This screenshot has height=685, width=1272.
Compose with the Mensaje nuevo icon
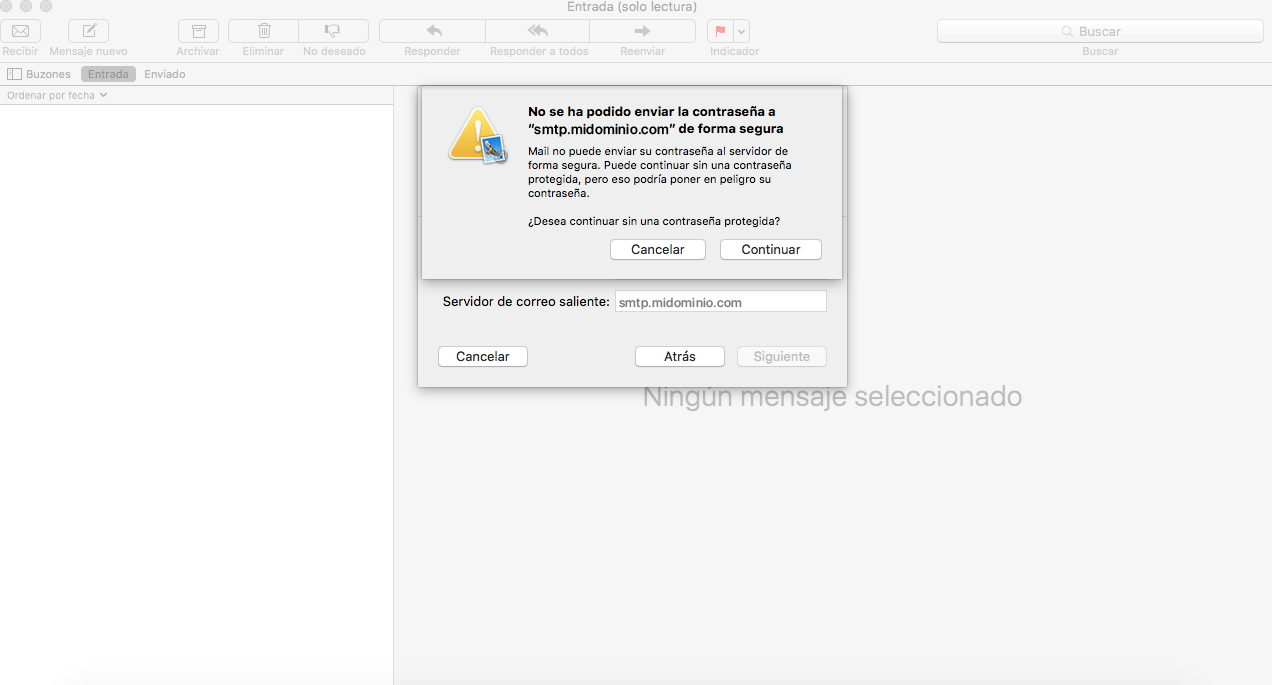point(88,31)
